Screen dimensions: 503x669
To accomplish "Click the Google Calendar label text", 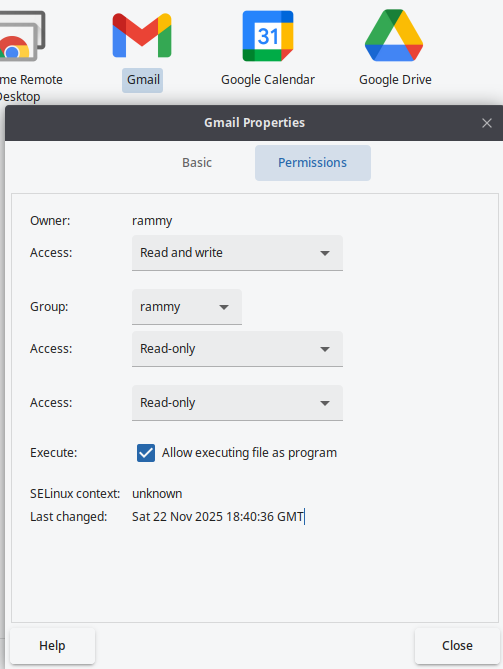I will [x=267, y=80].
